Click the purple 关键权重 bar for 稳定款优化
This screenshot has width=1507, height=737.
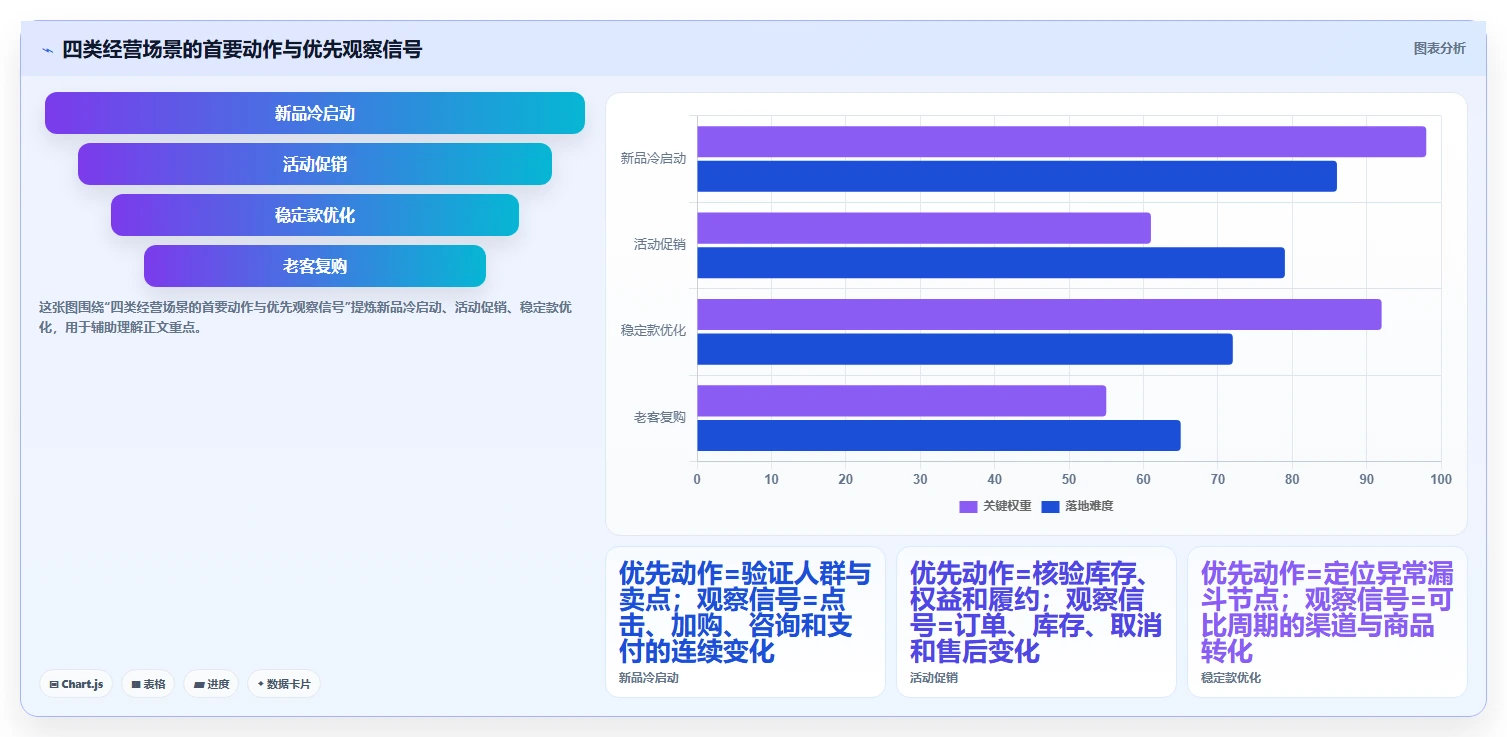1039,314
